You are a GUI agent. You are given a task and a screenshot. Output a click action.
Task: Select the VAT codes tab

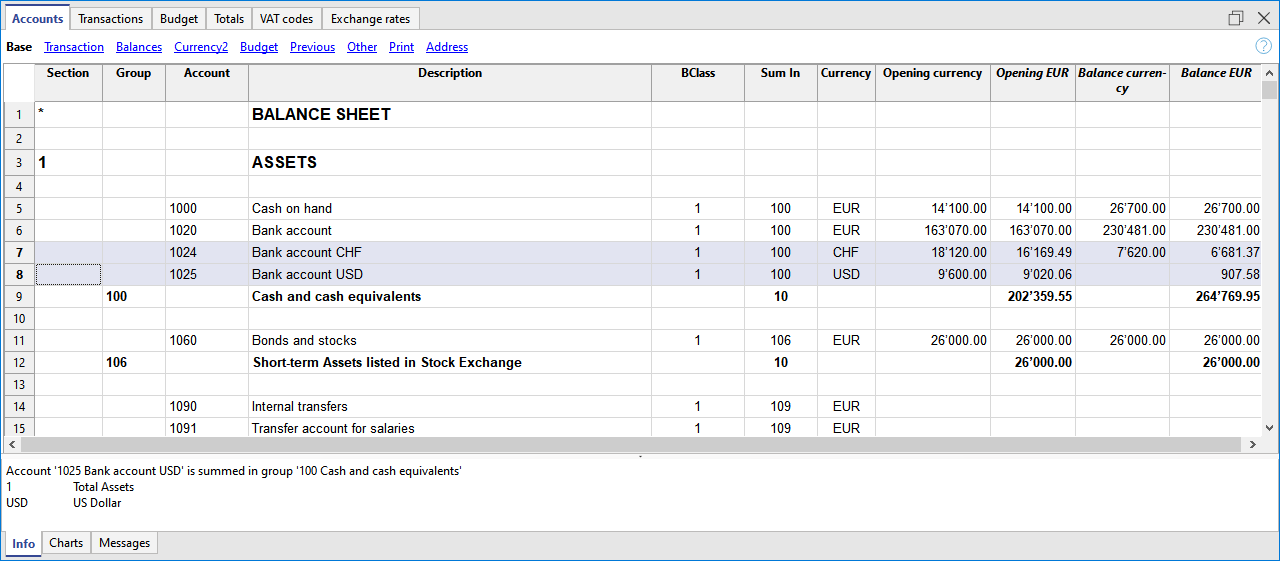pos(286,19)
